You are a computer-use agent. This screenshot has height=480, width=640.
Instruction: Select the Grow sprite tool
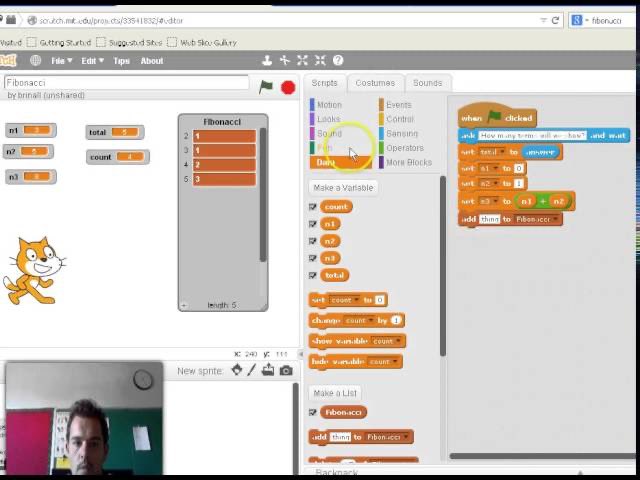[302, 61]
